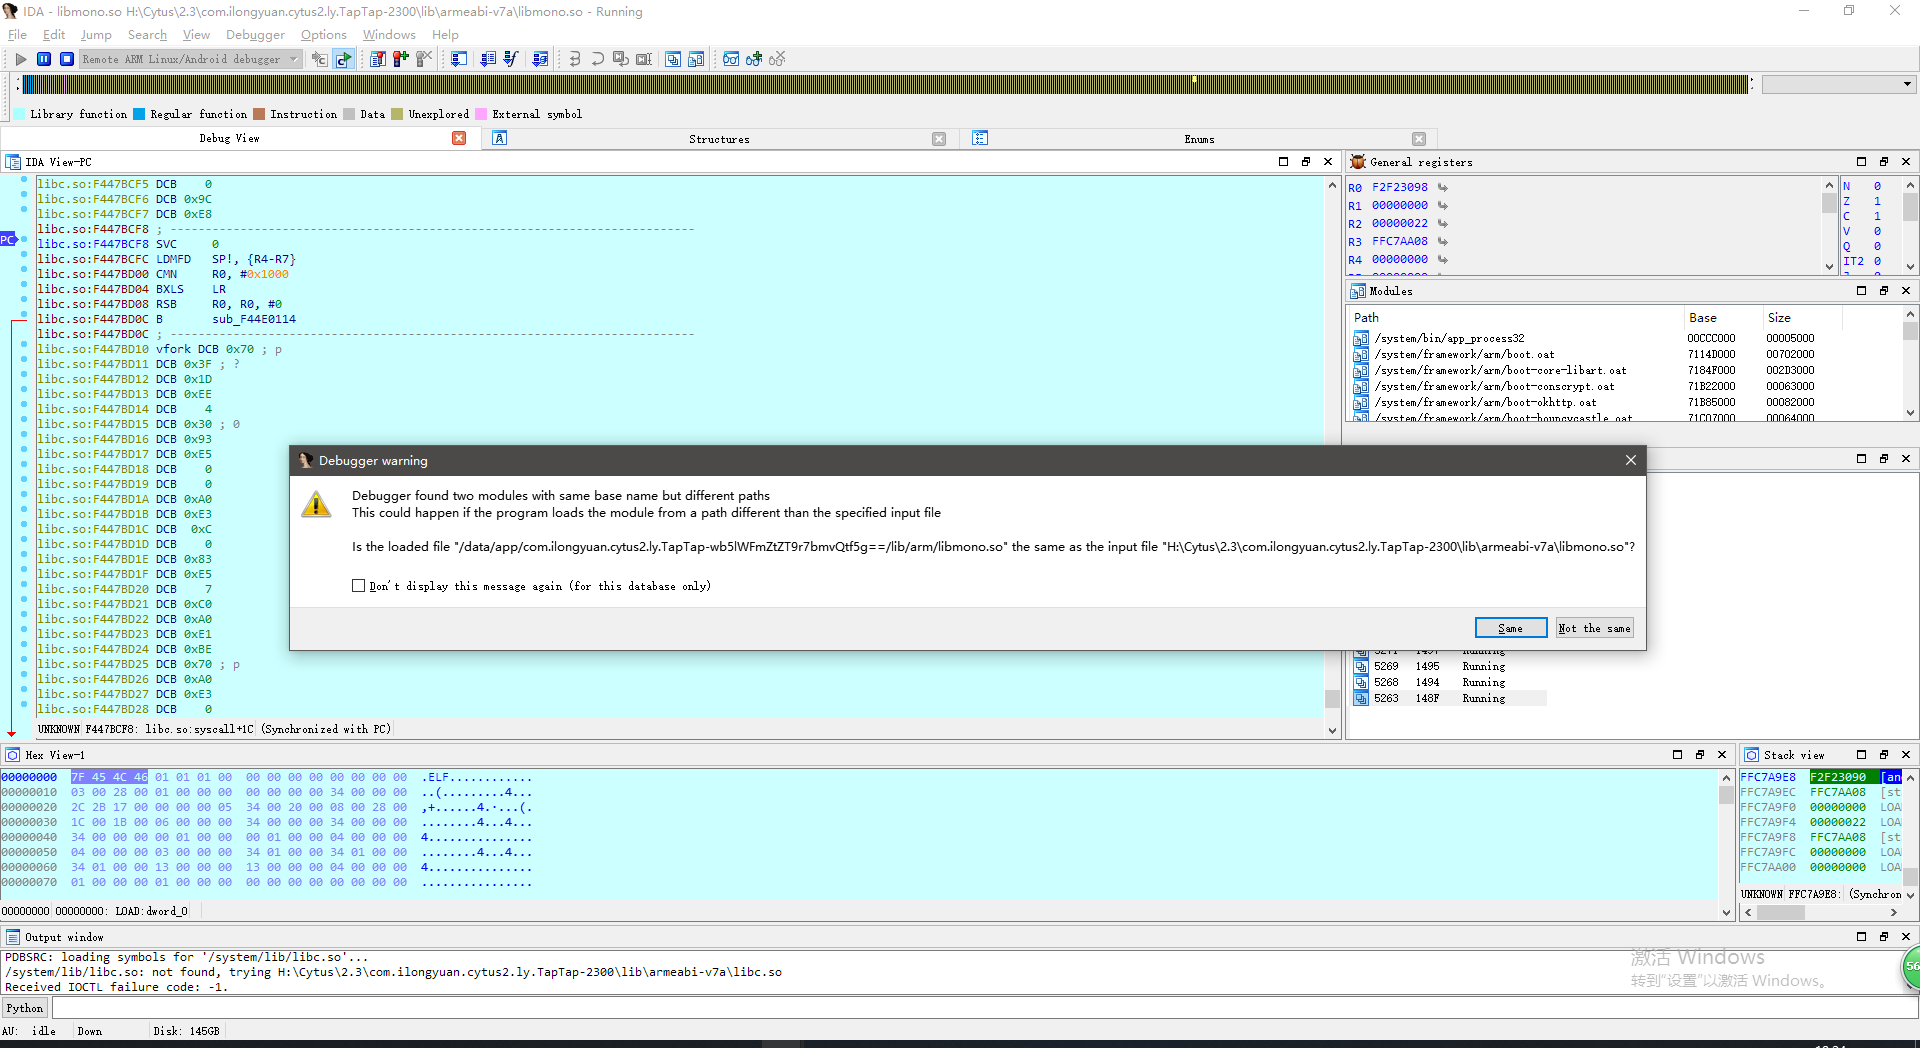Click the jump arrow beside register R0
Screen dimensions: 1920x1048
pos(1443,188)
